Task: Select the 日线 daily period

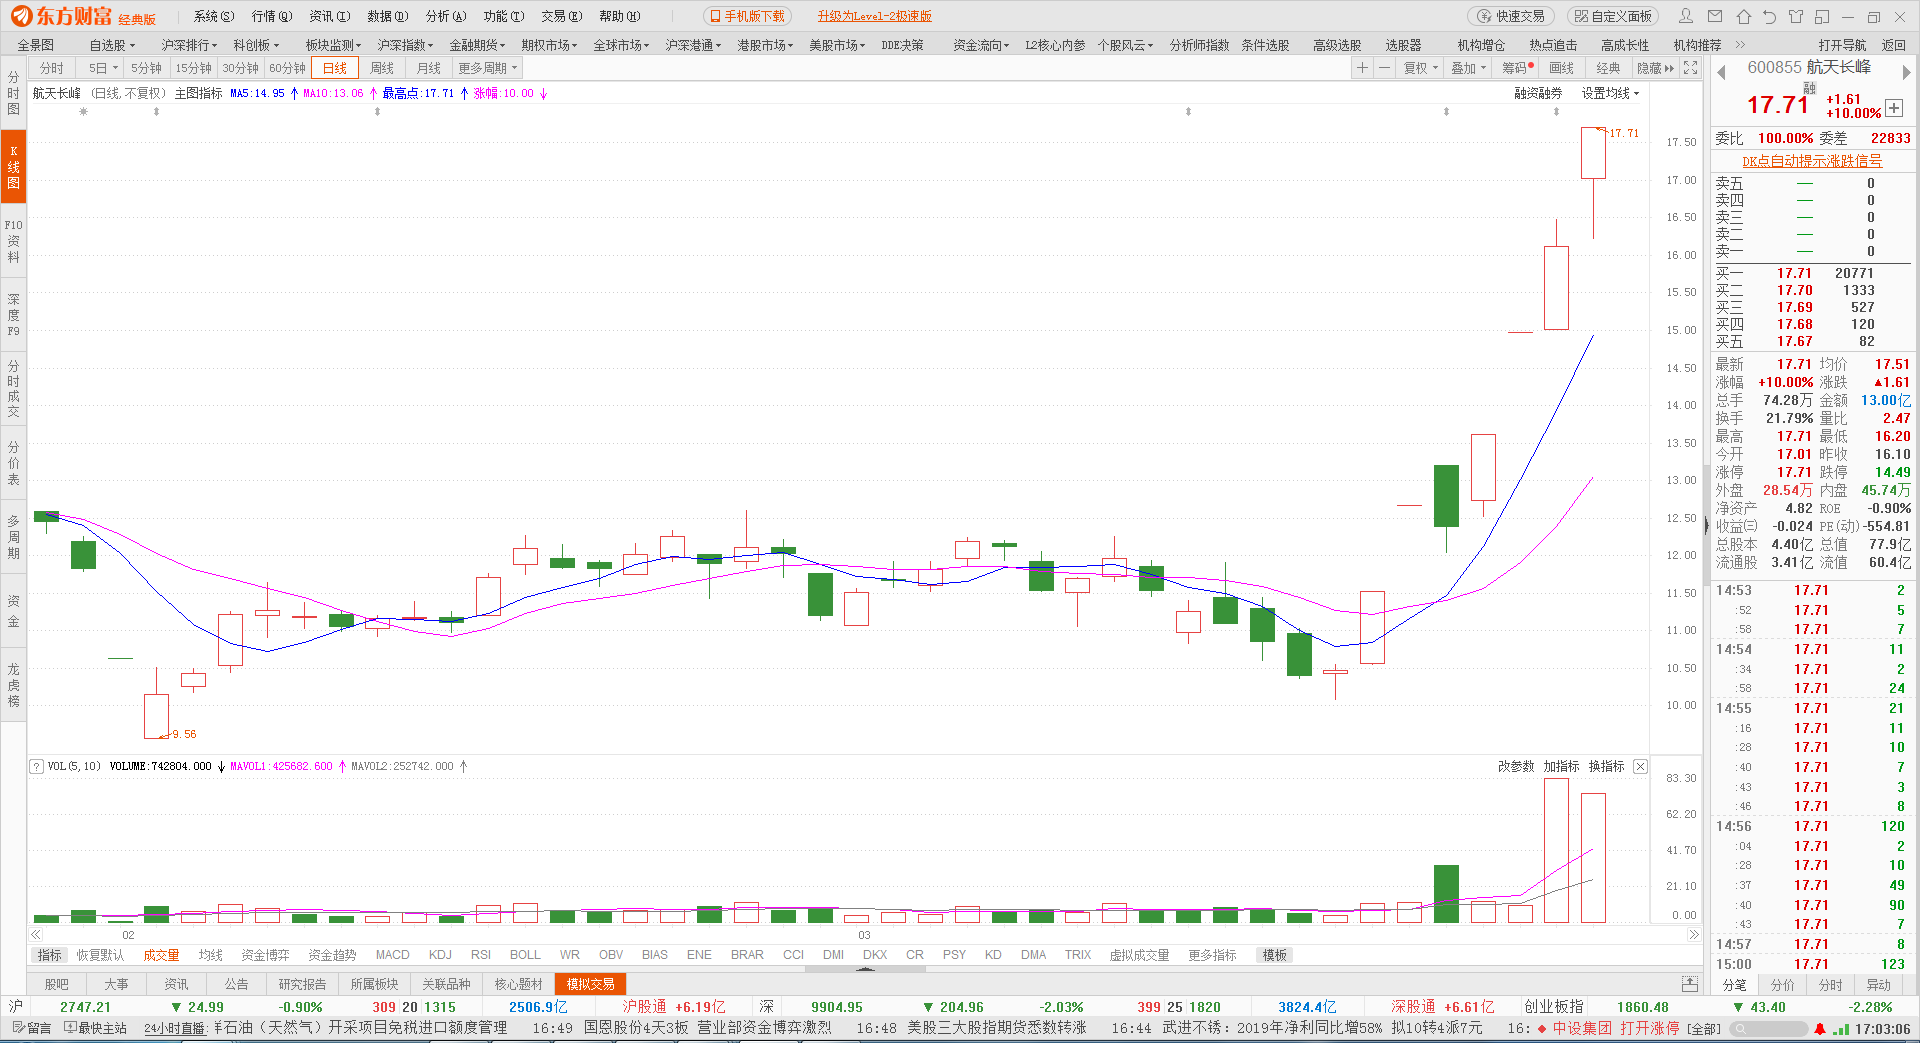Action: (x=335, y=68)
